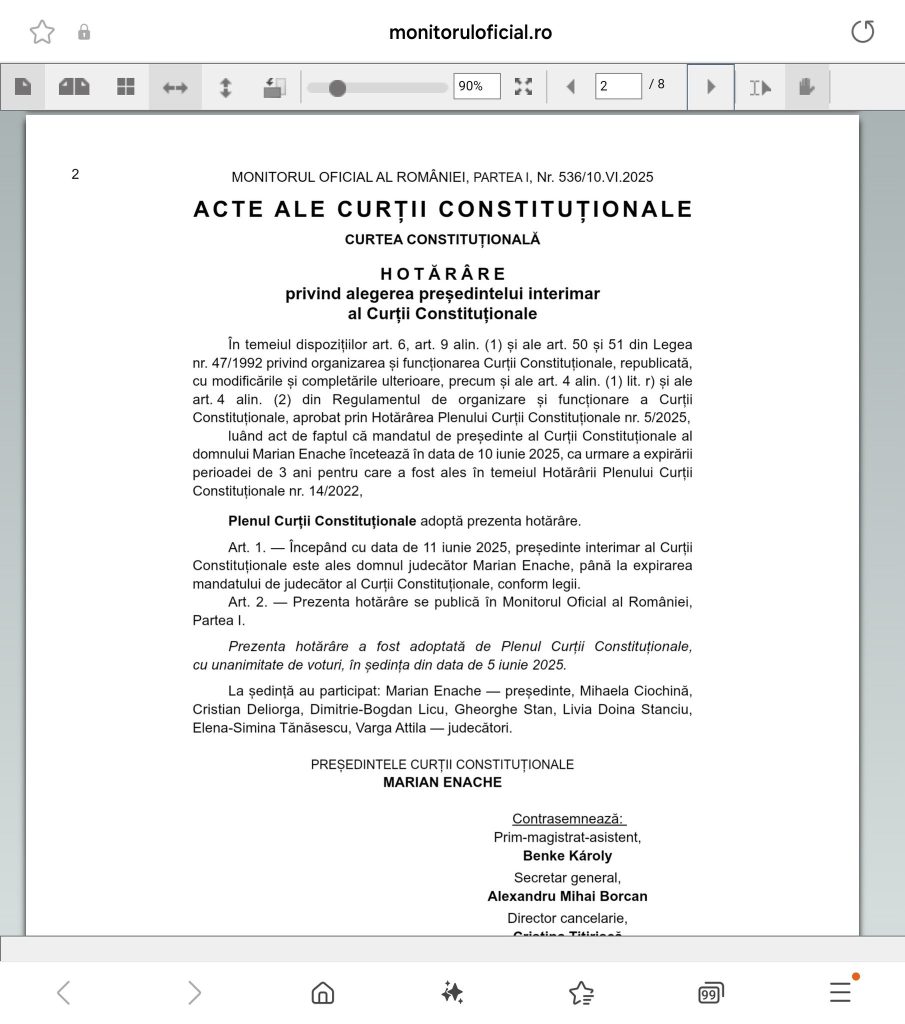
Task: Activate the text selection tool
Action: (760, 87)
